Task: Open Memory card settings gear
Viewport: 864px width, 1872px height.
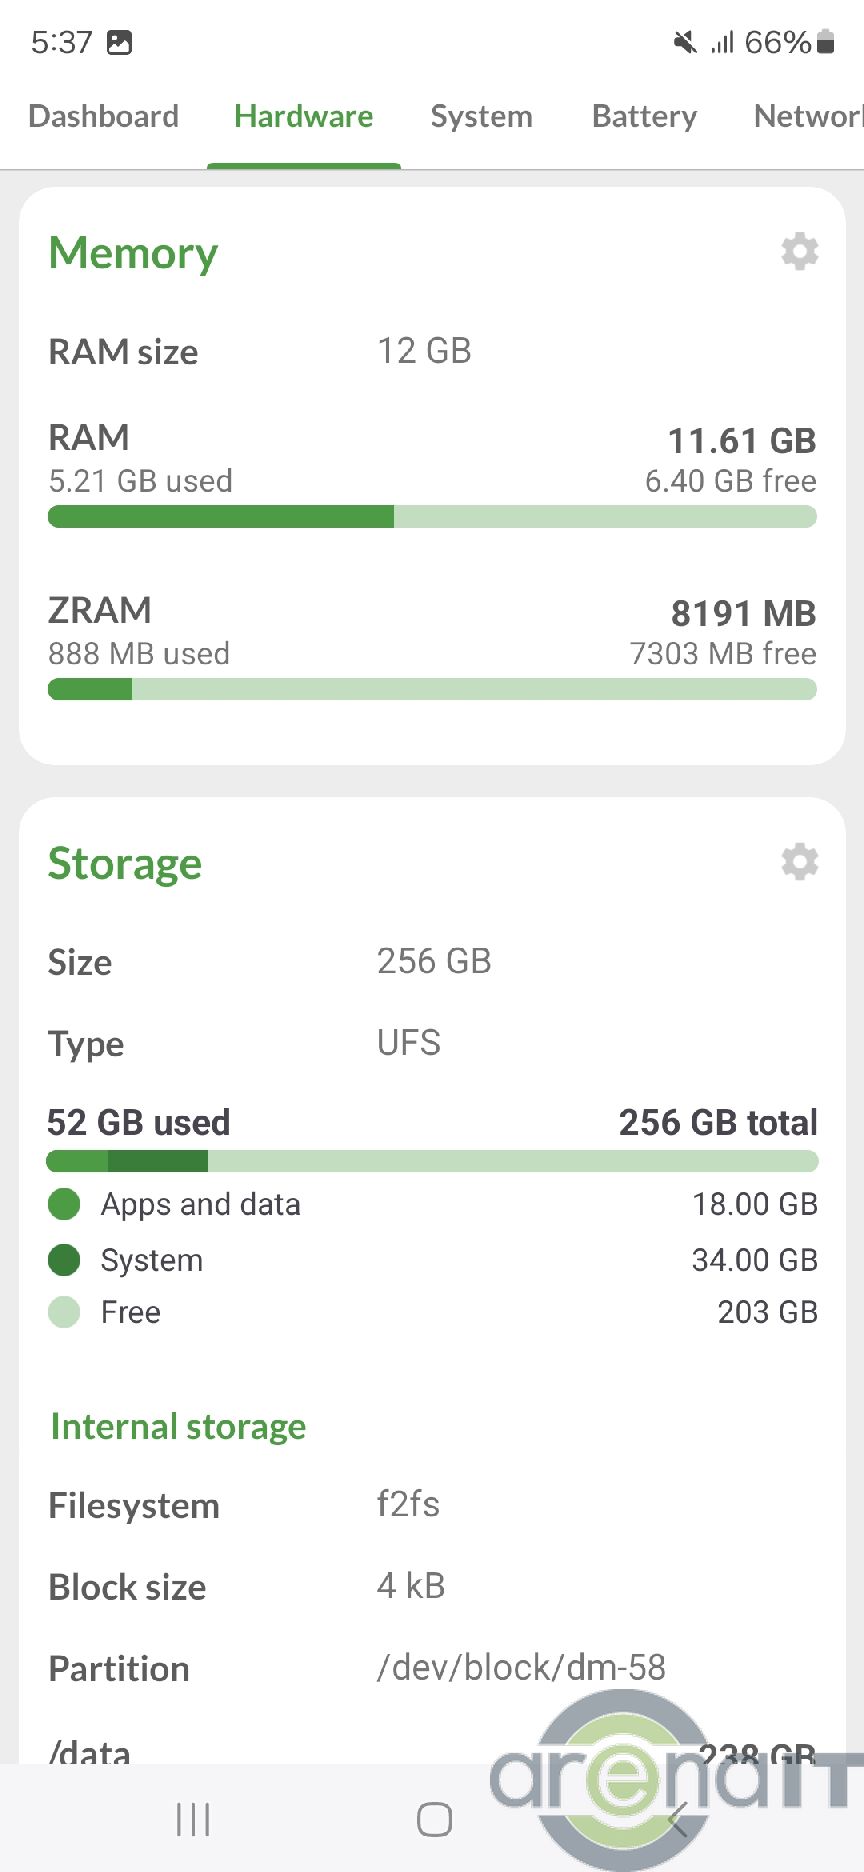Action: point(799,252)
